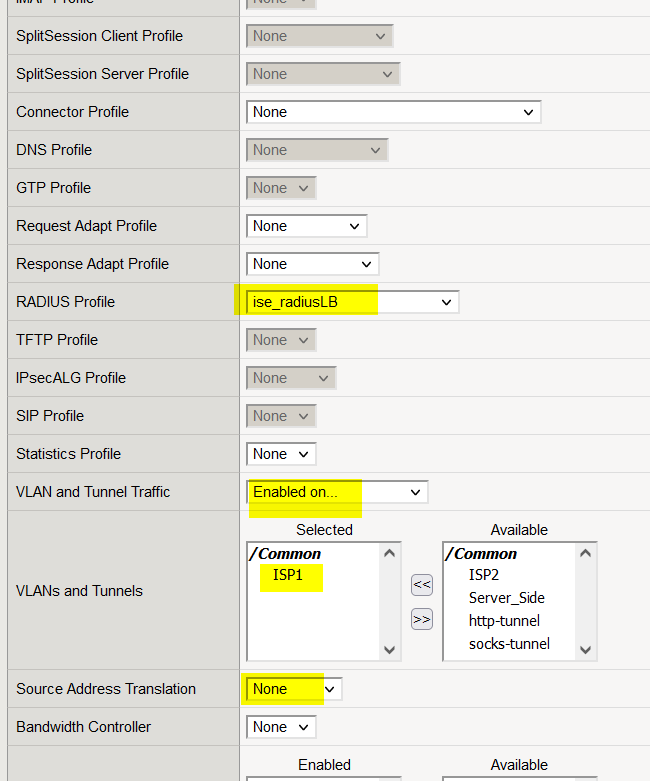Image resolution: width=650 pixels, height=781 pixels.
Task: Click the down arrow of Available list scrollbar
Action: tap(586, 650)
